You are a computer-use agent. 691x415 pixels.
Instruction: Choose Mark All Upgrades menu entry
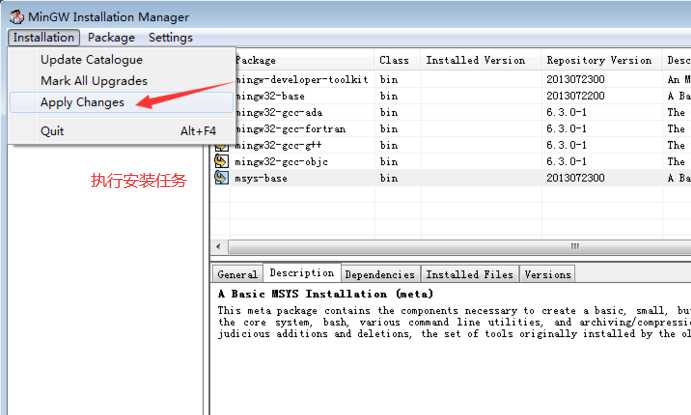tap(121, 81)
